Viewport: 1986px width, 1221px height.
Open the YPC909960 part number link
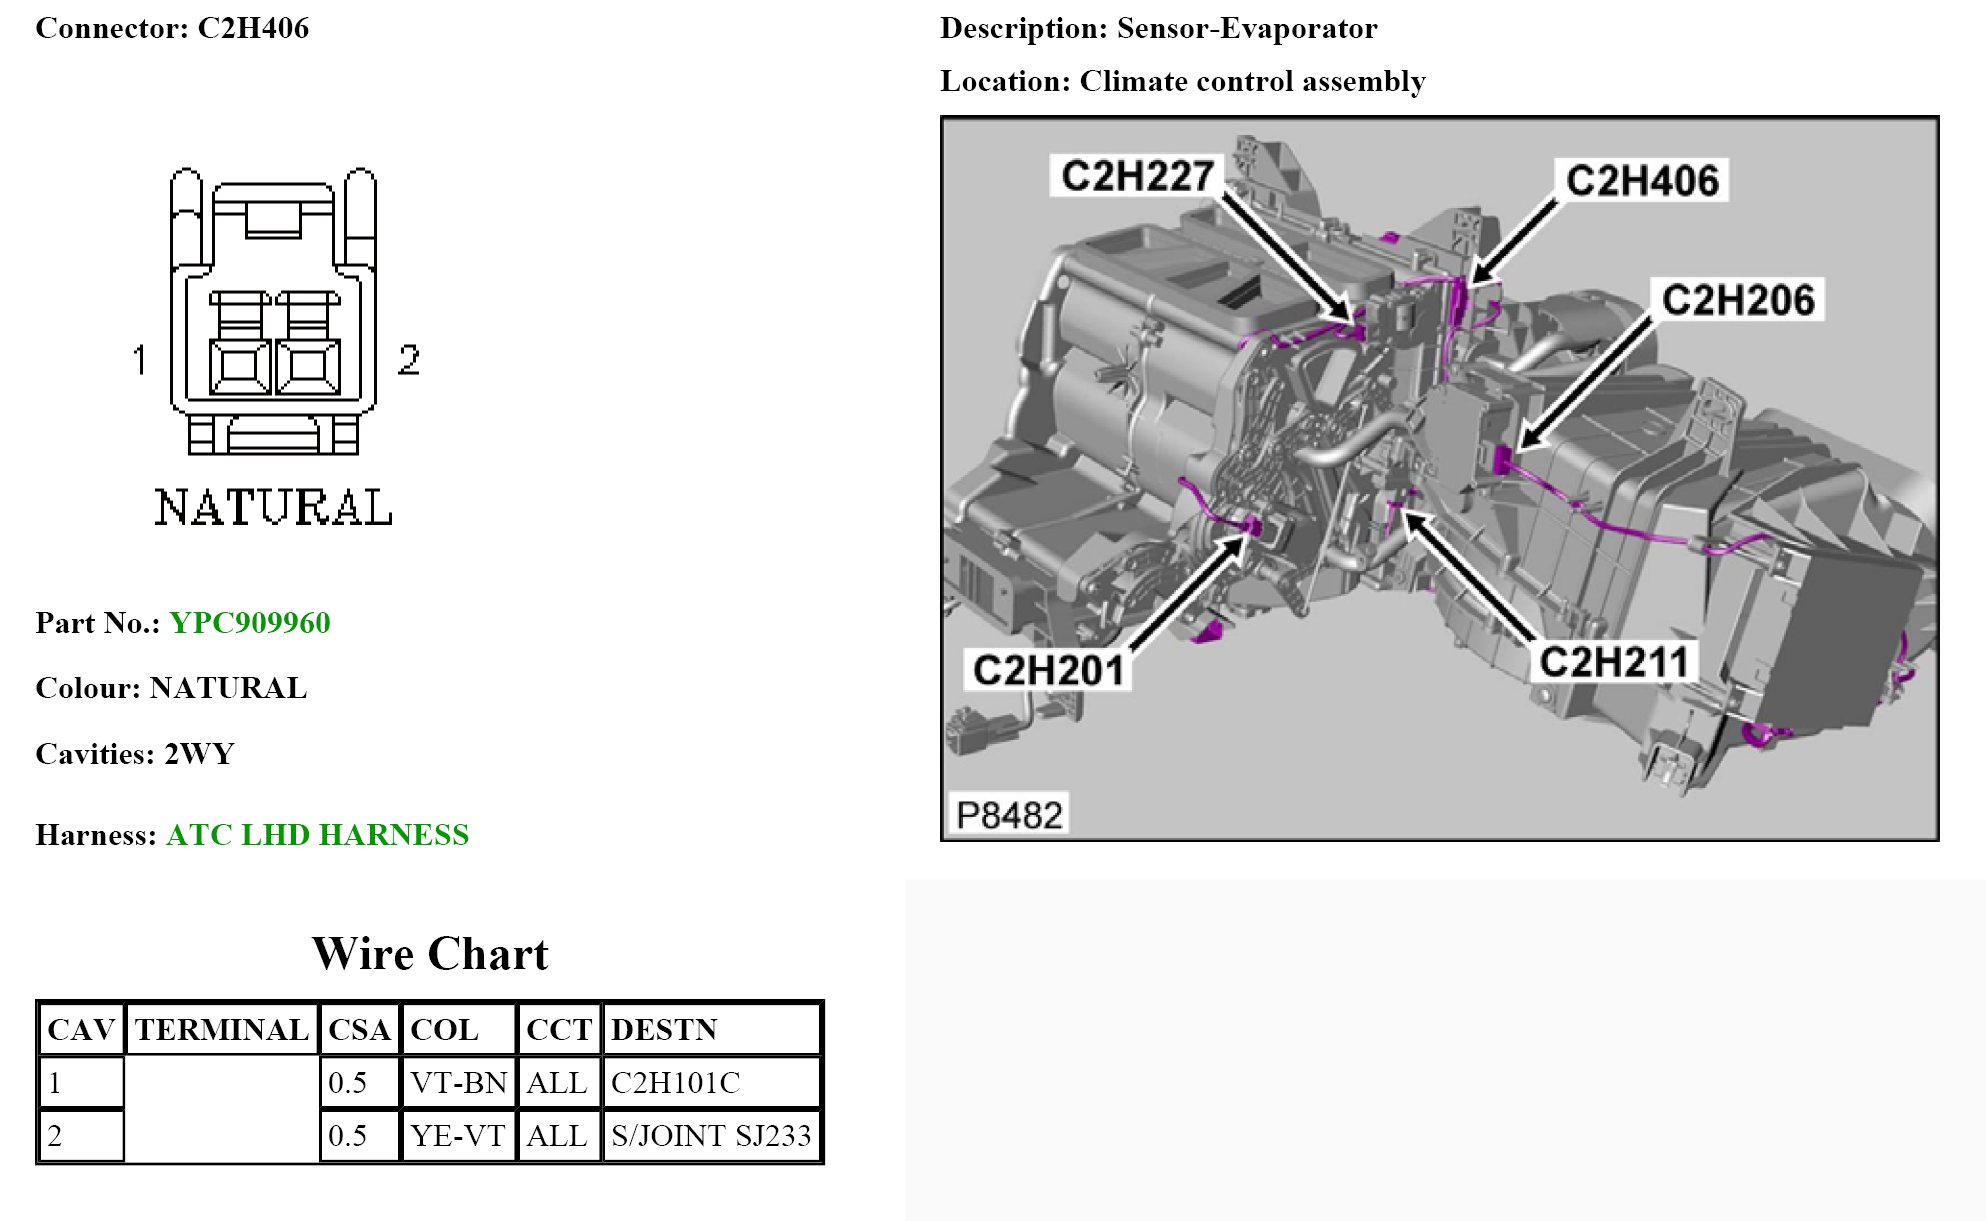coord(249,623)
